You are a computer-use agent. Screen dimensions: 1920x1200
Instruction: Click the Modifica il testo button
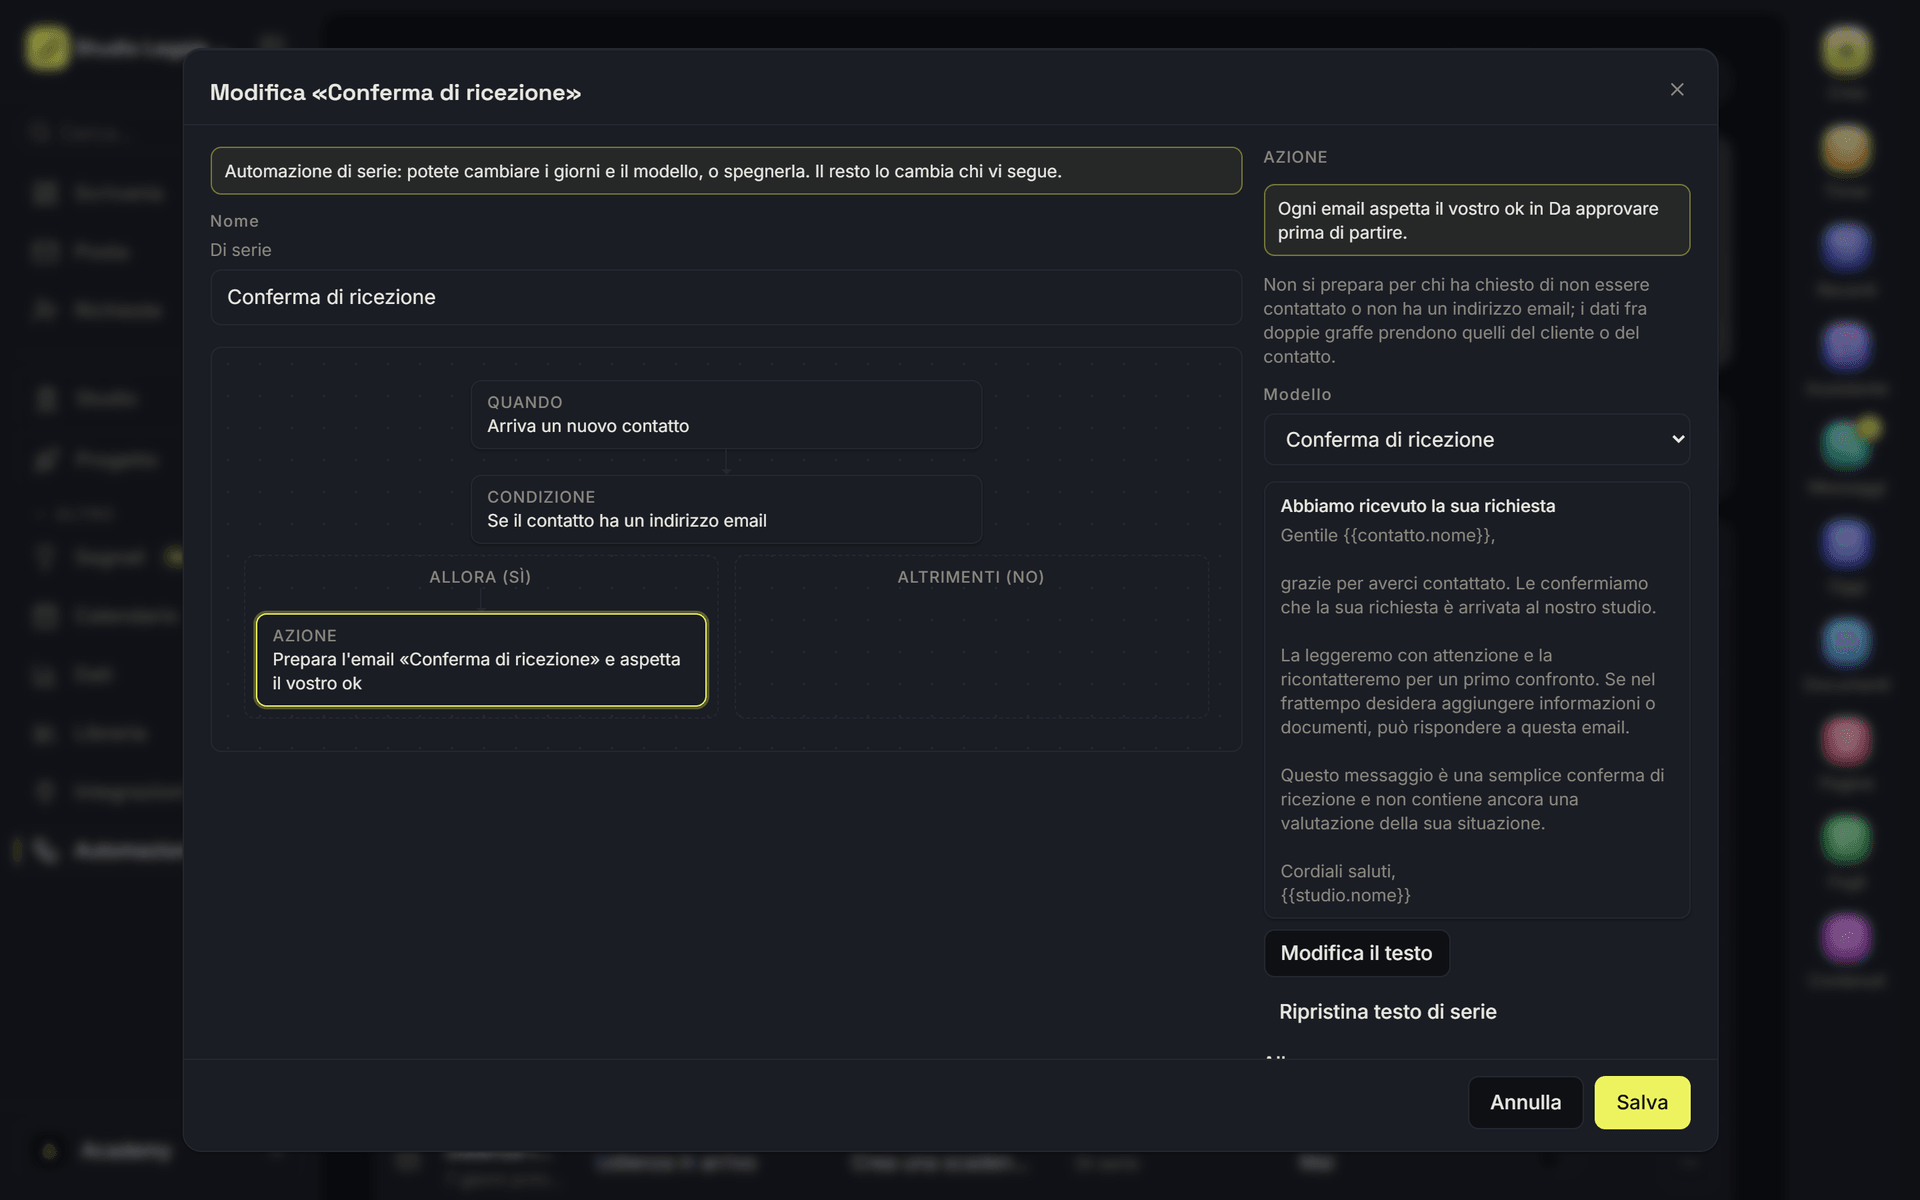click(x=1356, y=953)
